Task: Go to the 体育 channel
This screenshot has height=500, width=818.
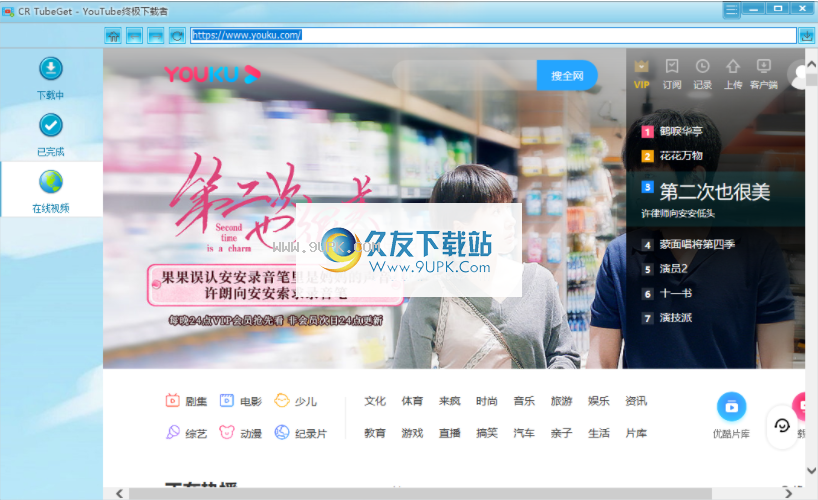Action: [412, 401]
